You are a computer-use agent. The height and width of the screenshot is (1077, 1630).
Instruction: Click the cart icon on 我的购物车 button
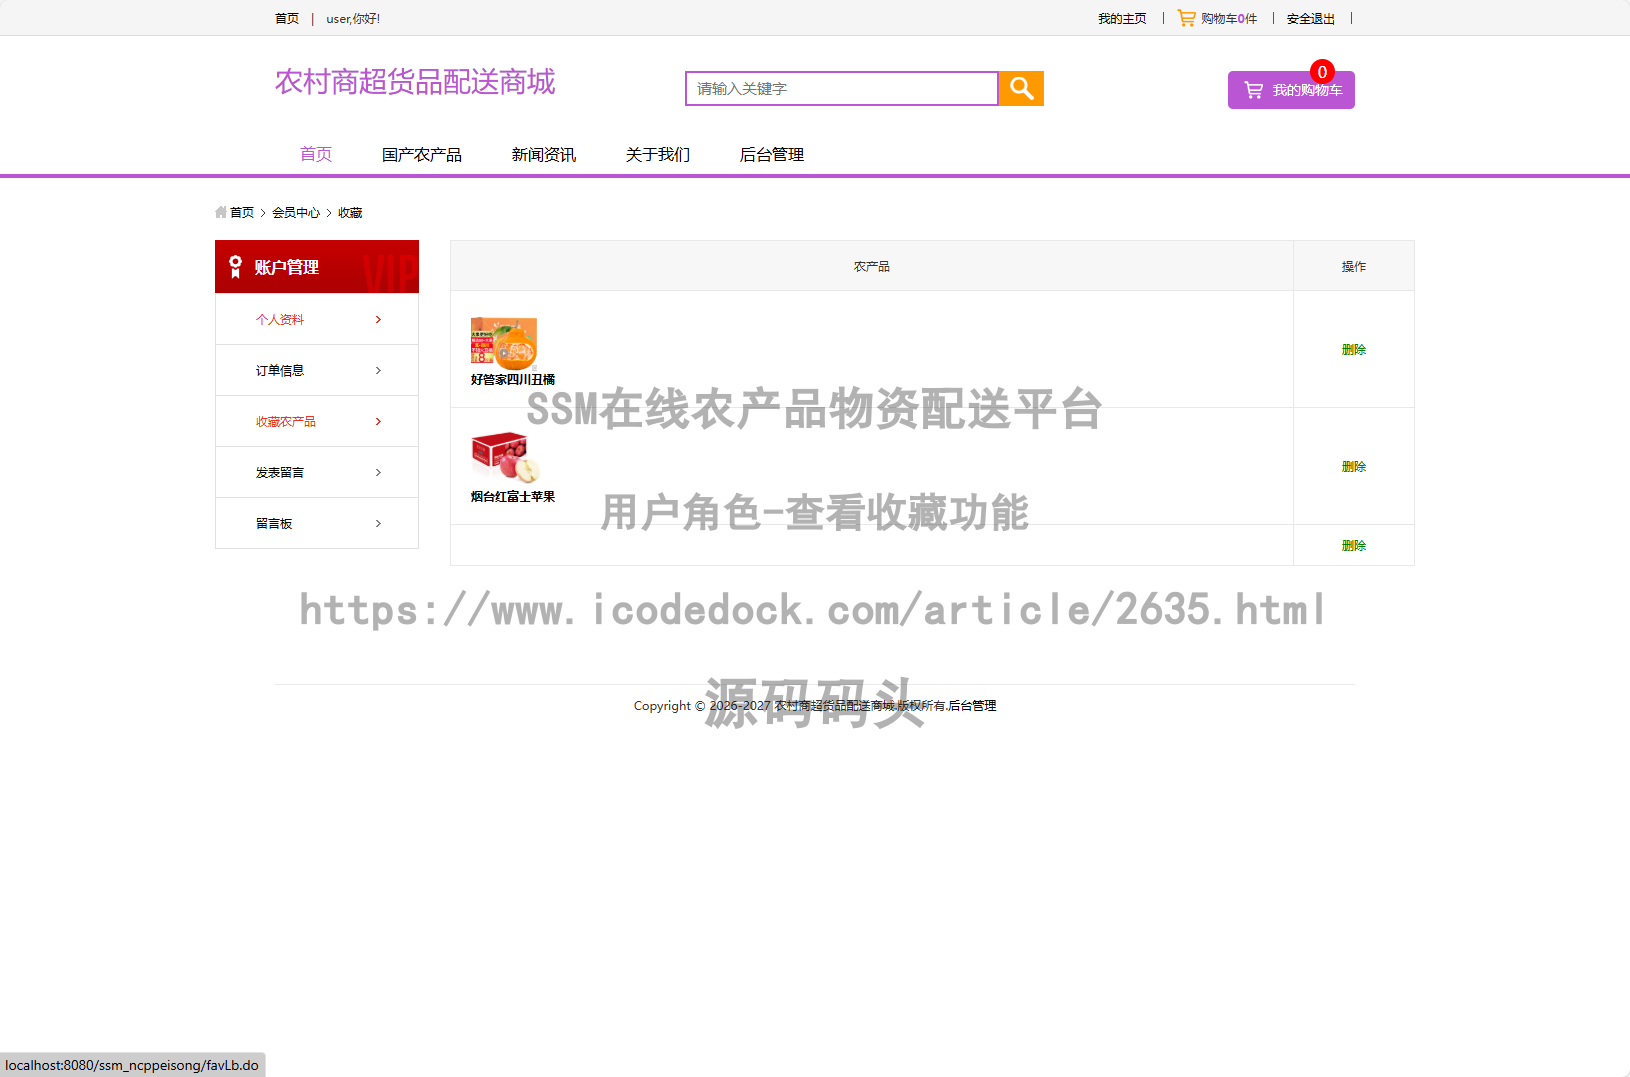click(x=1253, y=90)
